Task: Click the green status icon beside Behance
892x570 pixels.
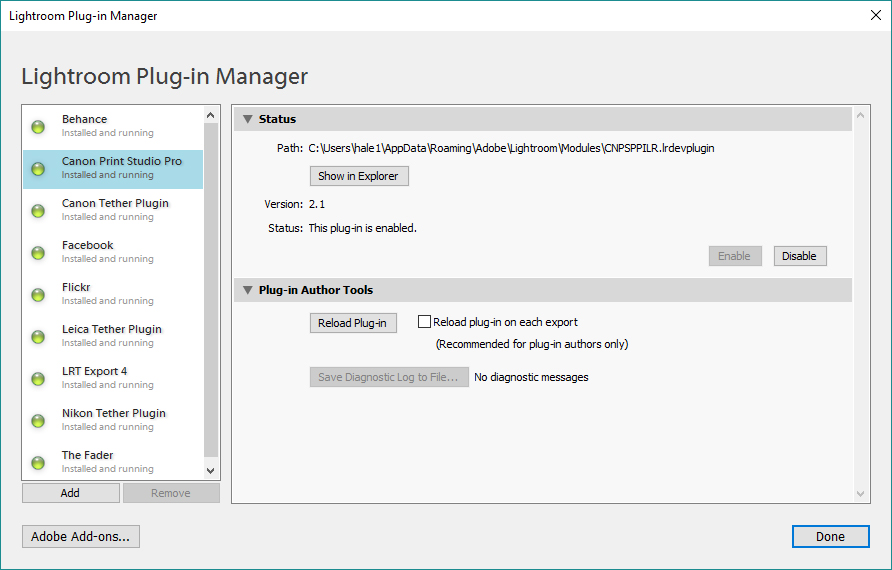Action: pyautogui.click(x=38, y=127)
